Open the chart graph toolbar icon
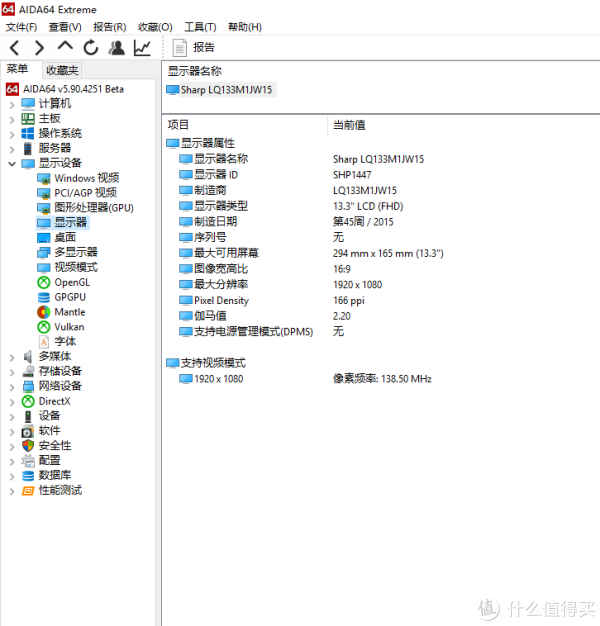 tap(142, 48)
